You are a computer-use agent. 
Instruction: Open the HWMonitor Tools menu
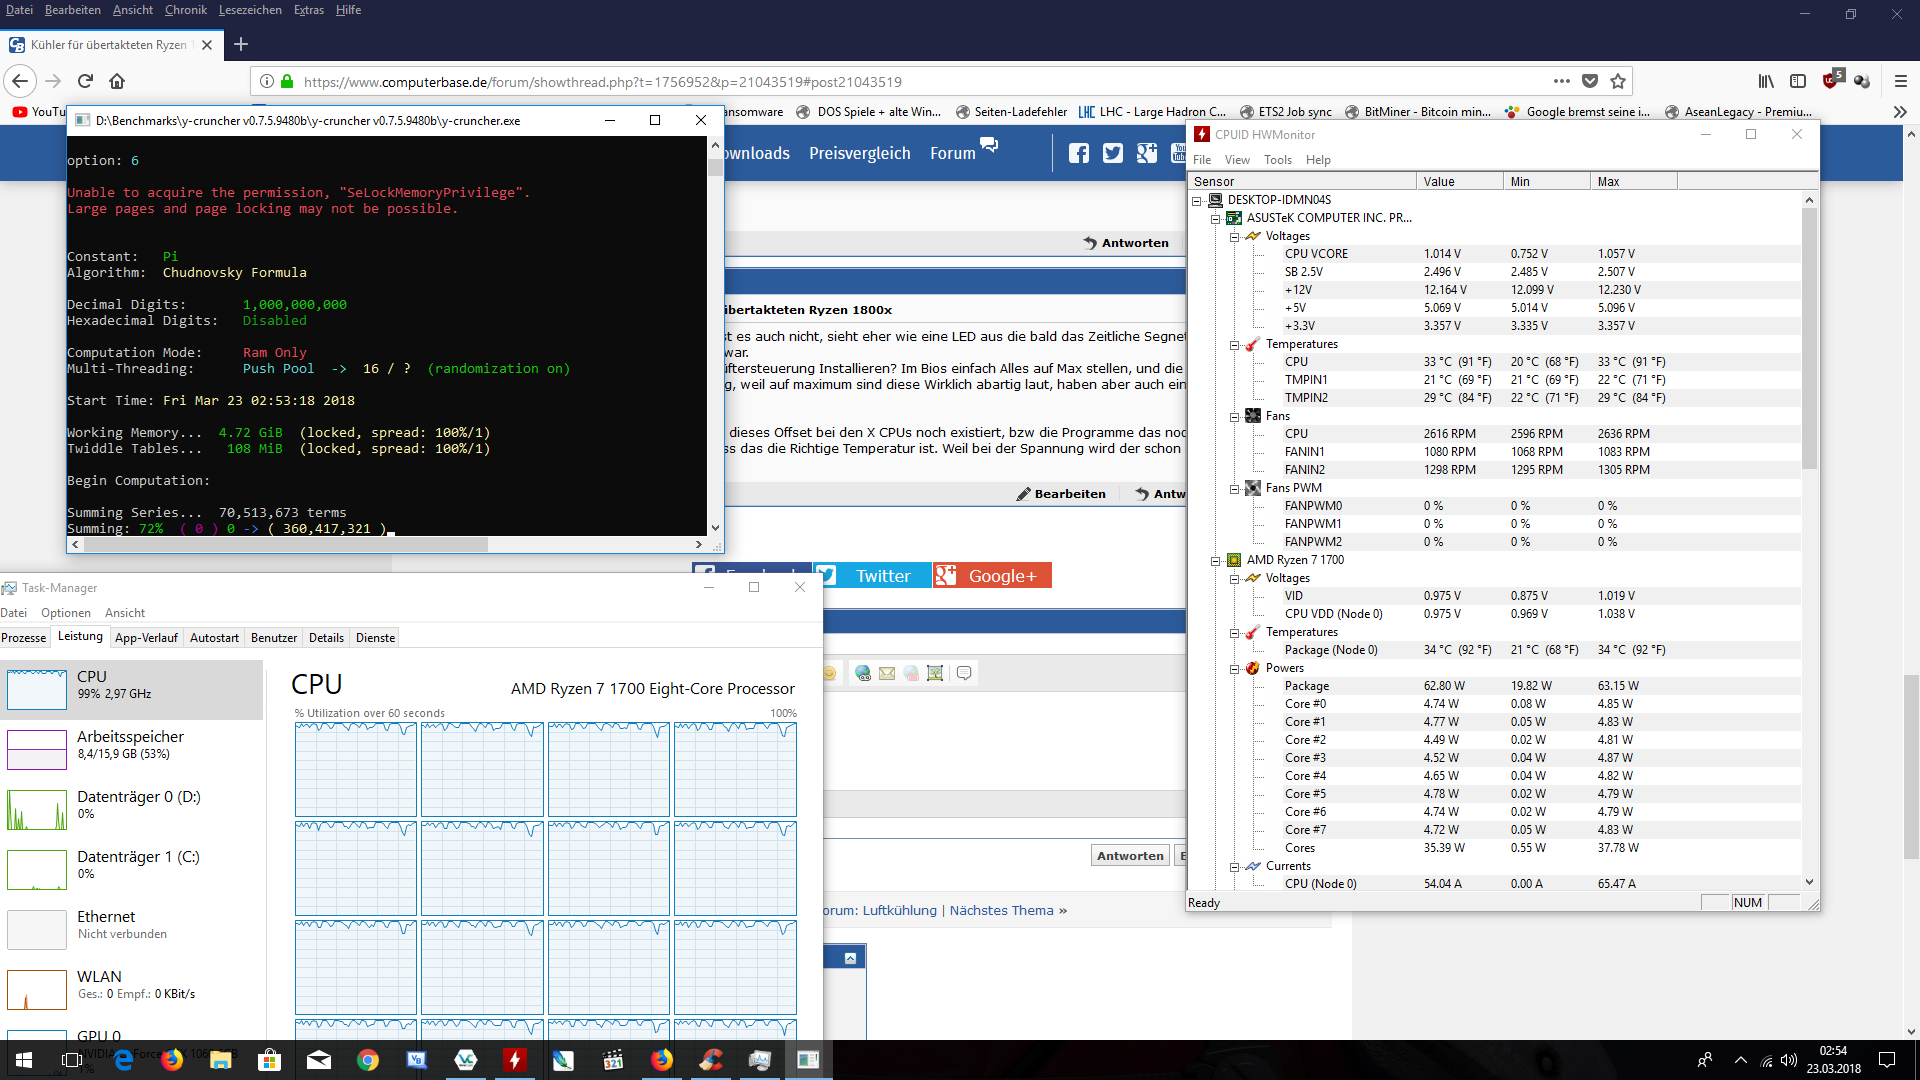tap(1277, 160)
